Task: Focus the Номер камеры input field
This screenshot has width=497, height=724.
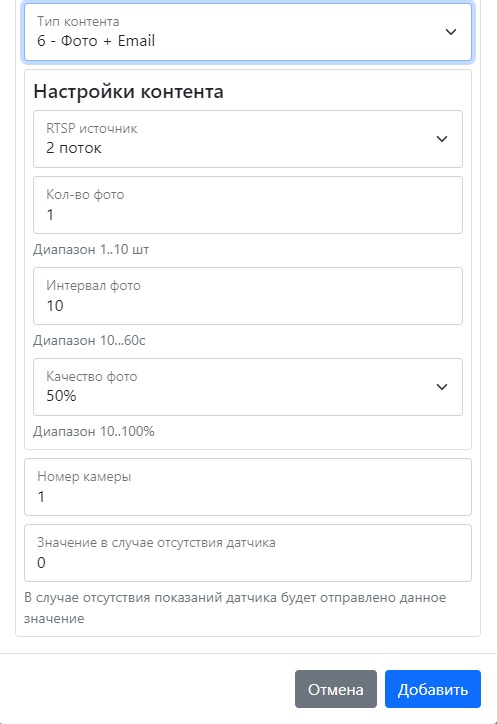Action: (248, 487)
